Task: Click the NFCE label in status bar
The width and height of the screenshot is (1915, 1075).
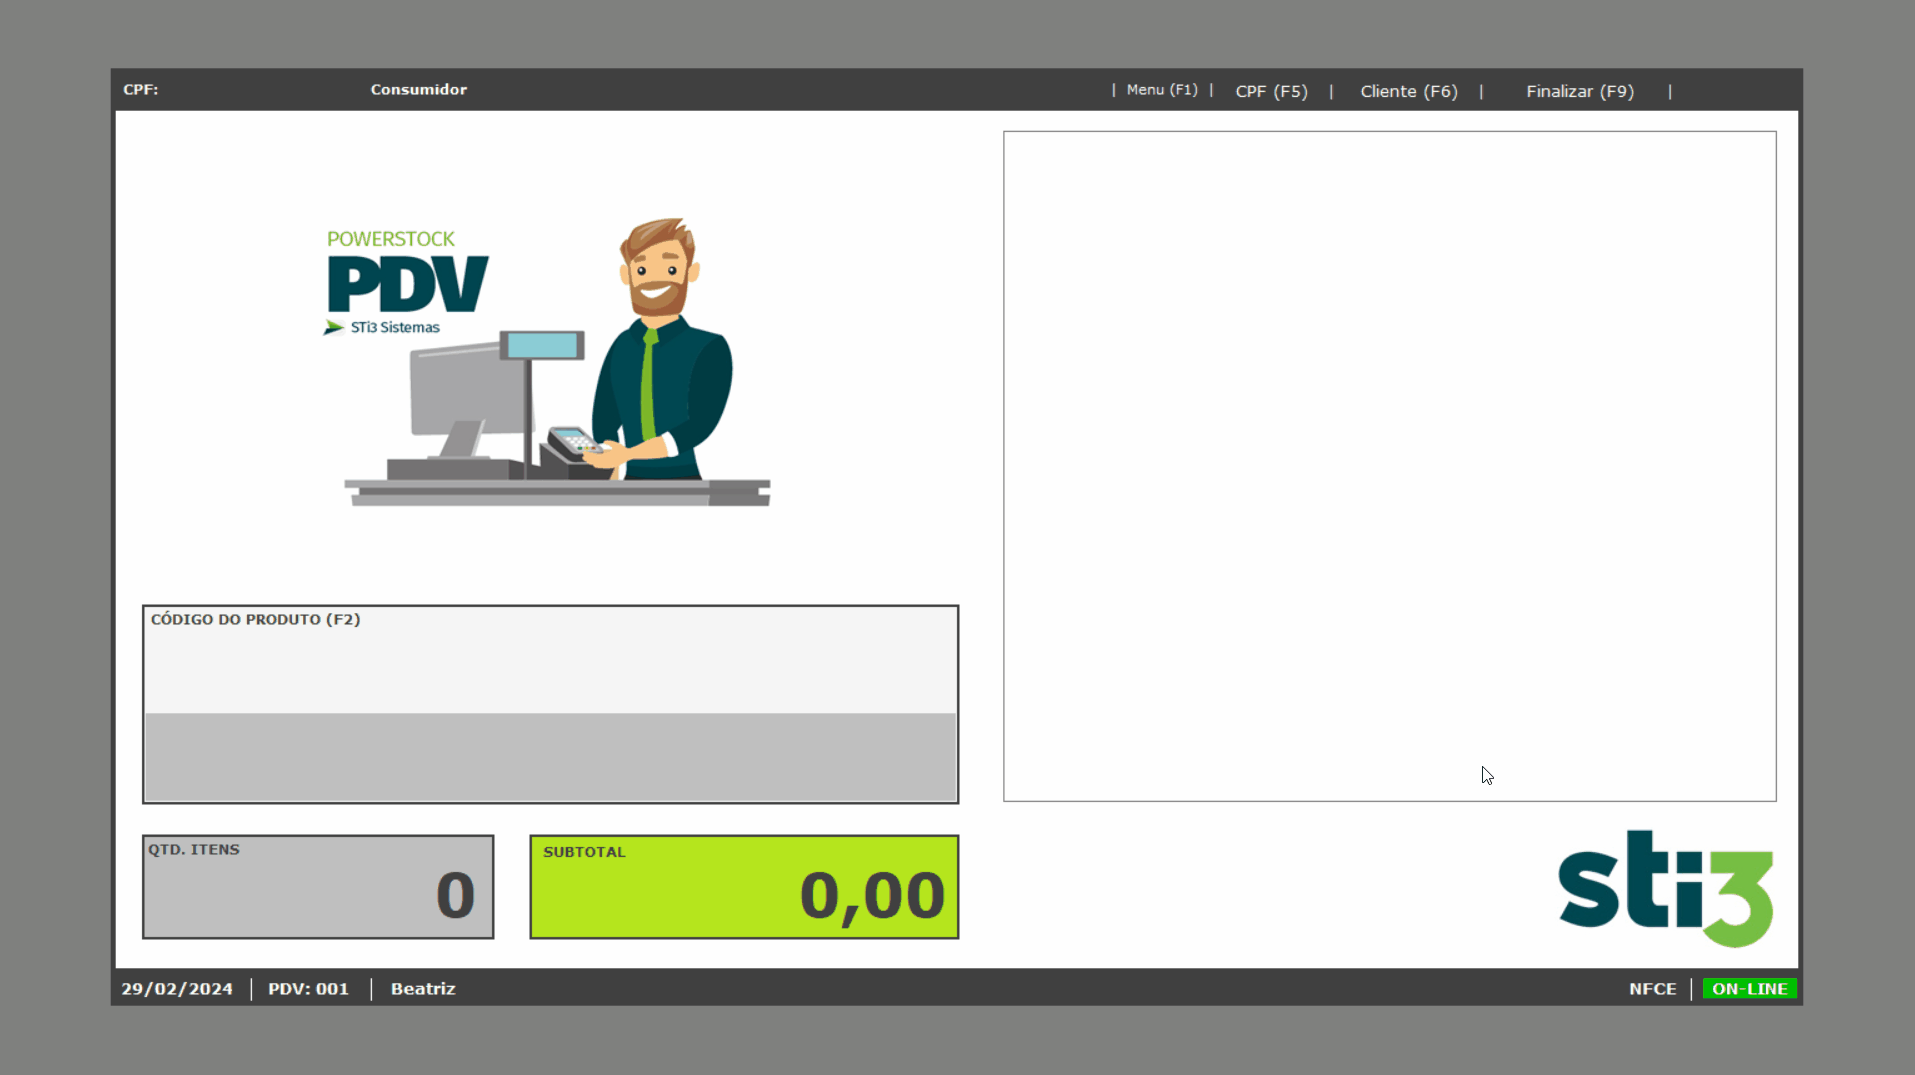Action: coord(1652,989)
